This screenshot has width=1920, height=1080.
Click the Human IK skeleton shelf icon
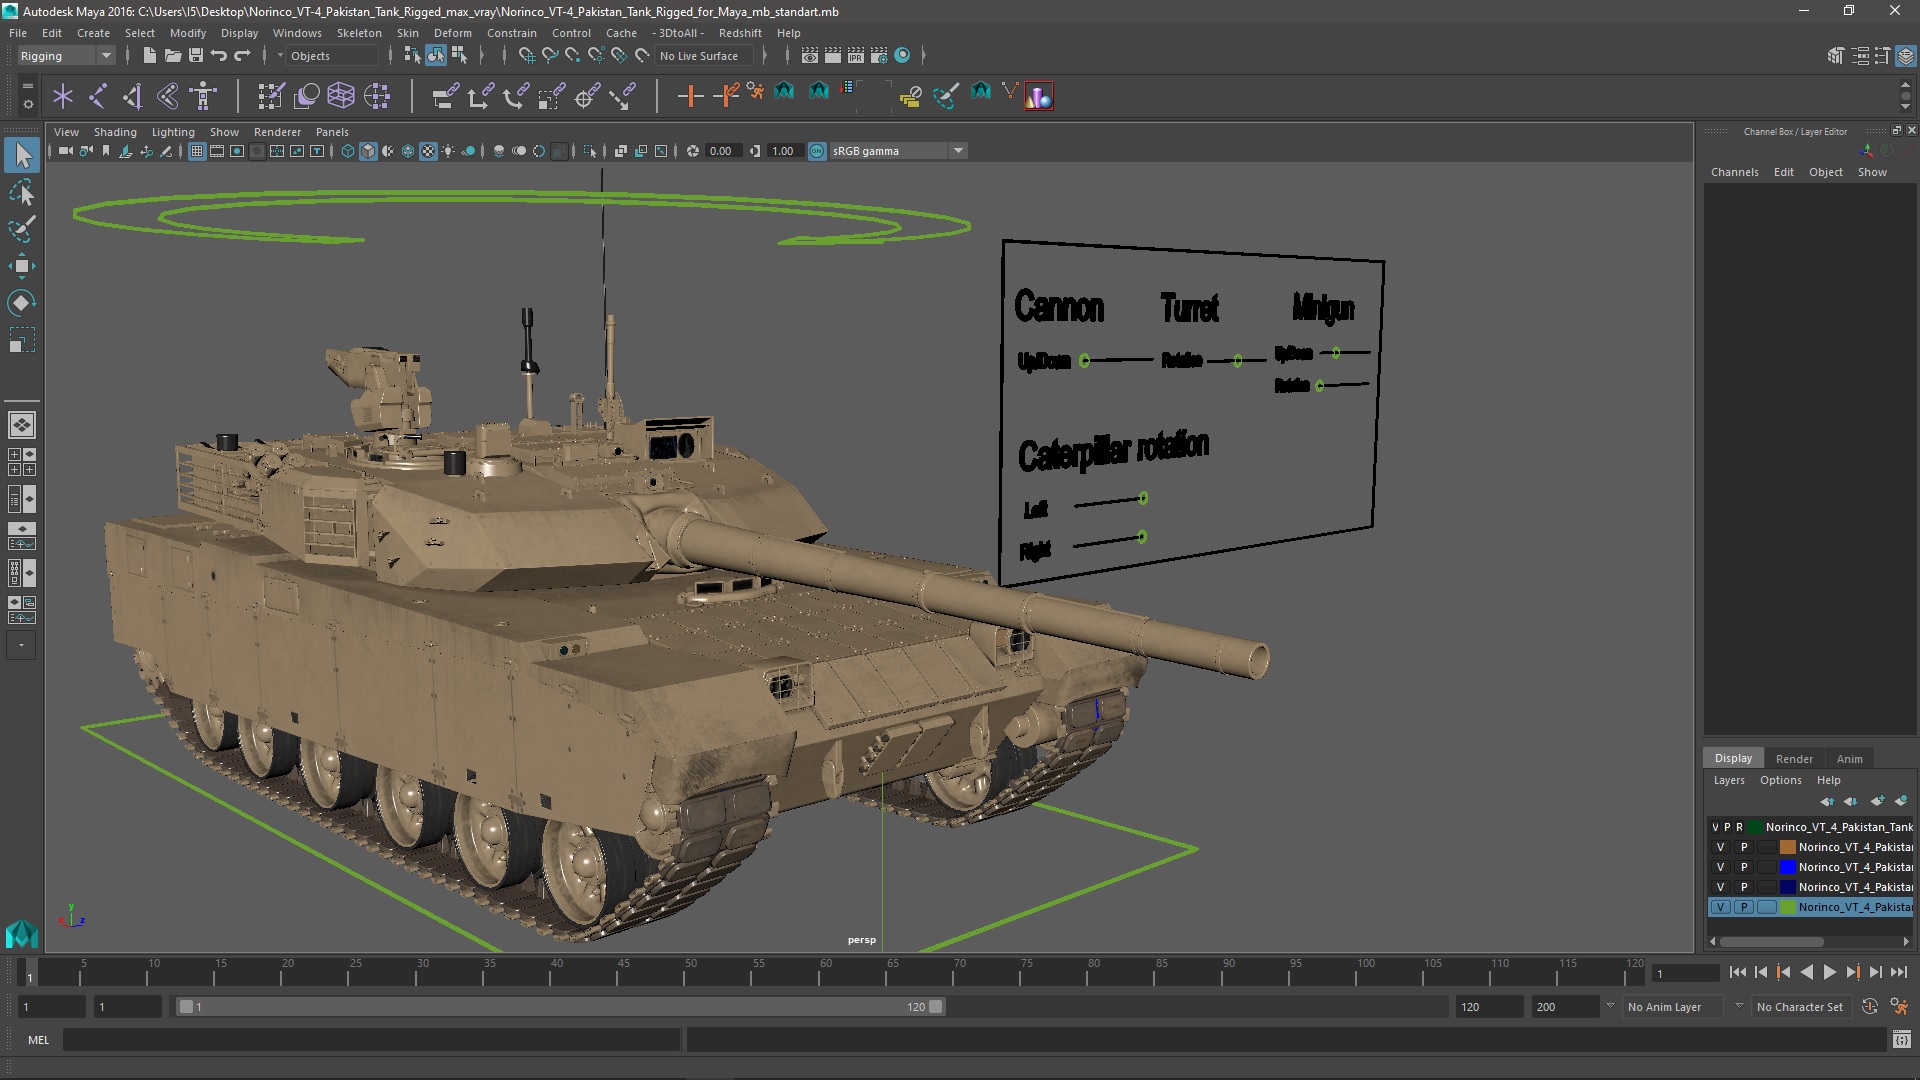point(204,96)
